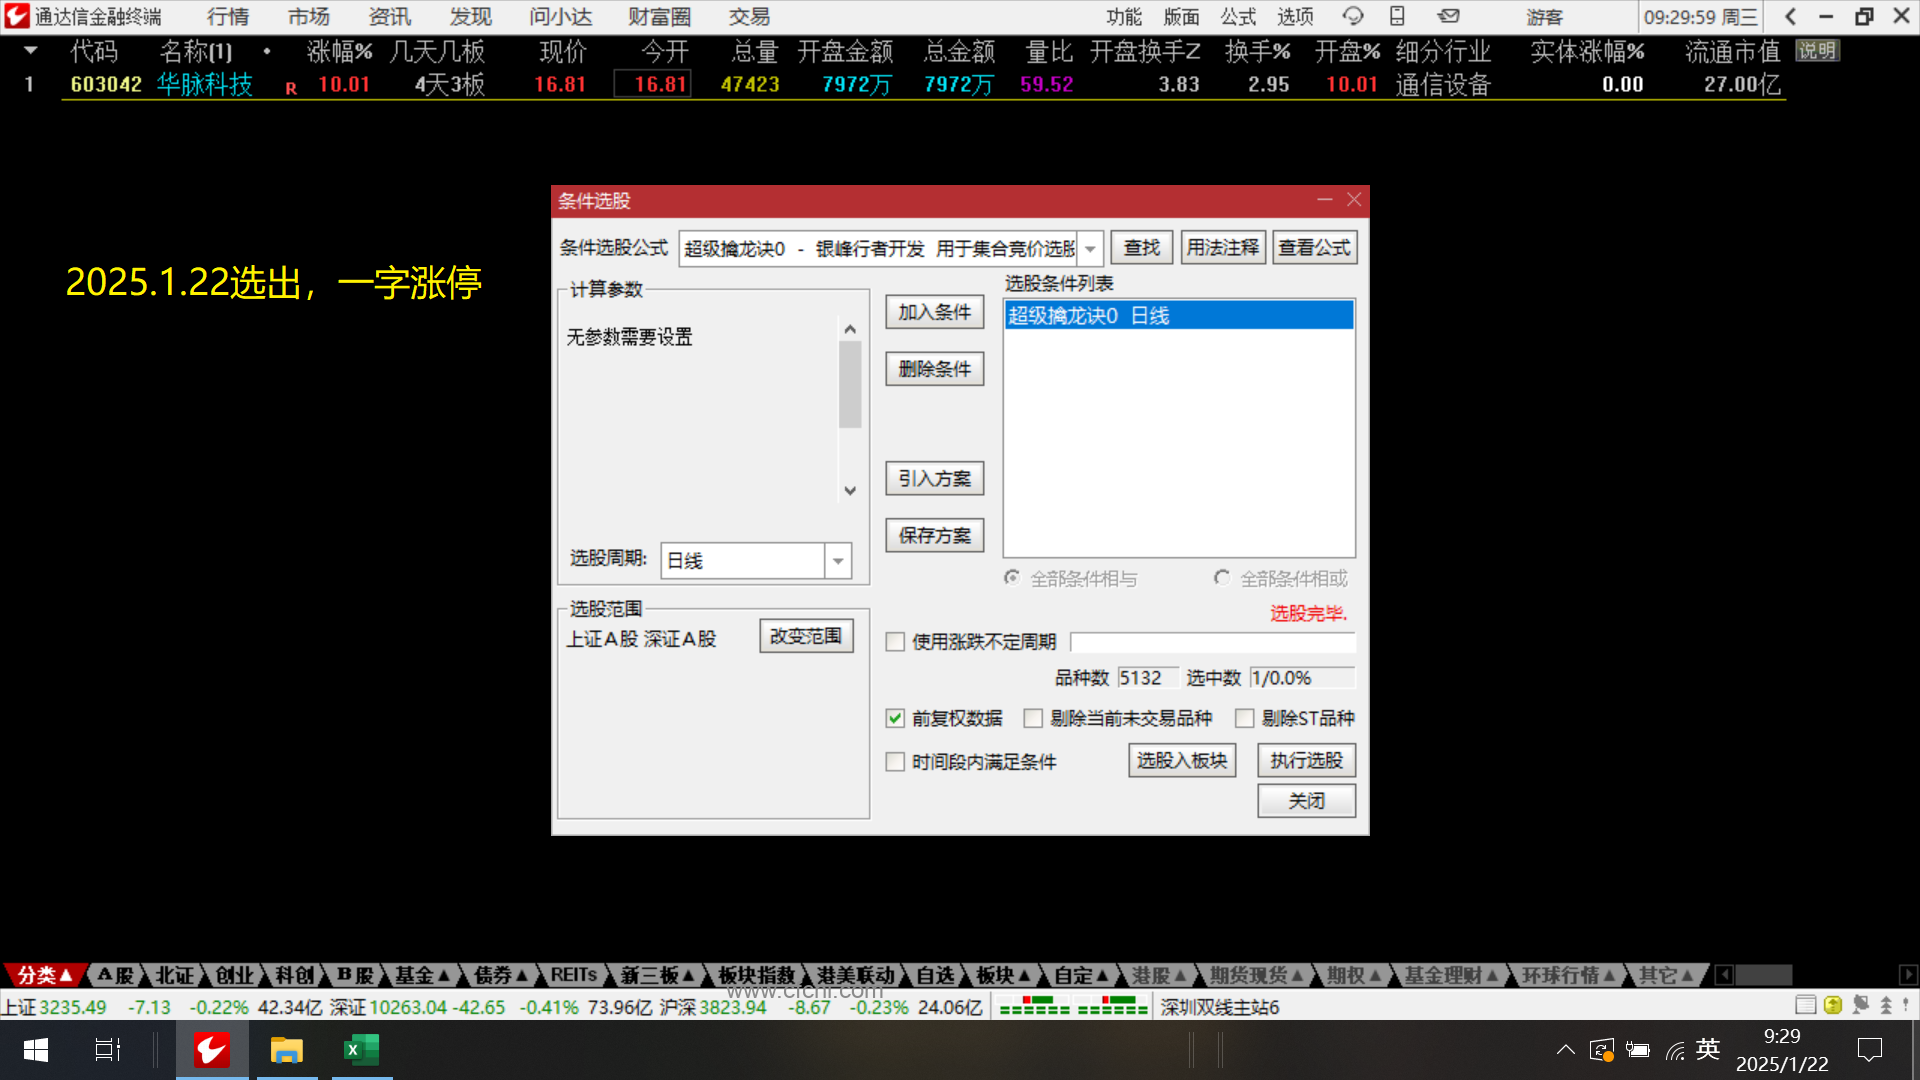Open the 选股周期 period dropdown
This screenshot has width=1920, height=1080.
pyautogui.click(x=838, y=561)
